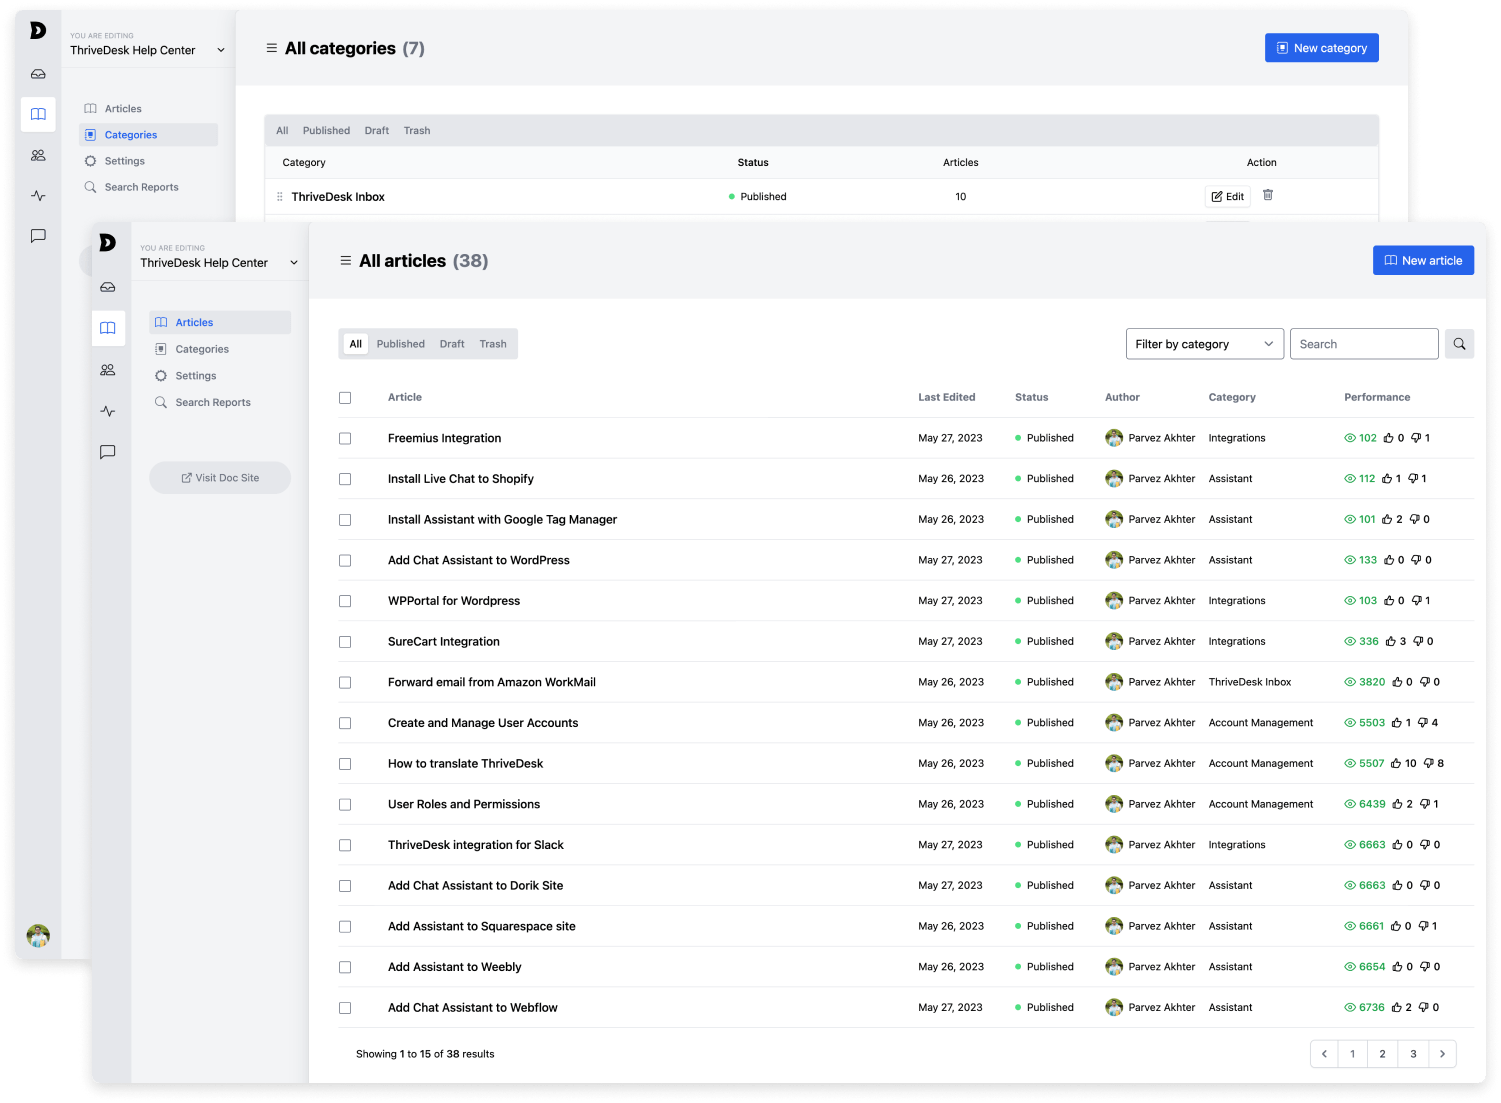Open the chat bubble icon in back window sidebar
This screenshot has height=1103, width=1501.
click(38, 236)
